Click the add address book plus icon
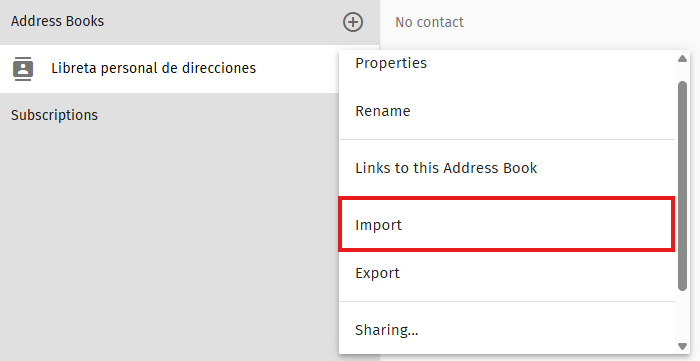Viewport: 700px width, 361px height. (x=353, y=22)
